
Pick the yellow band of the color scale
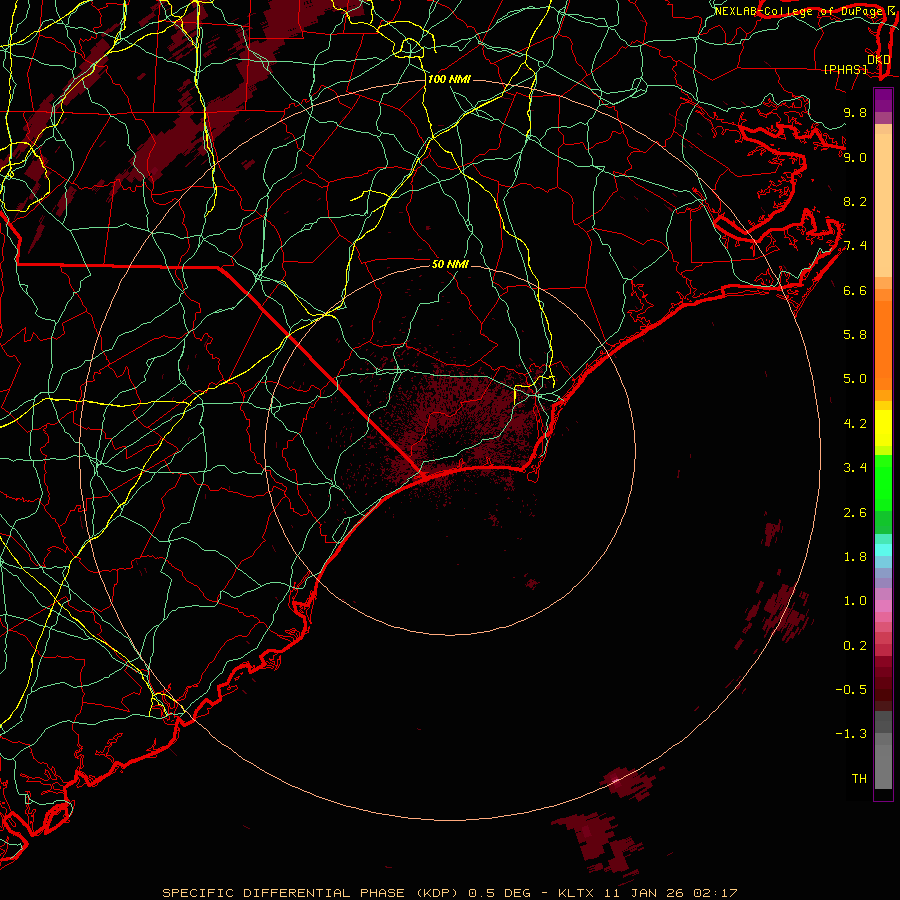(x=883, y=428)
